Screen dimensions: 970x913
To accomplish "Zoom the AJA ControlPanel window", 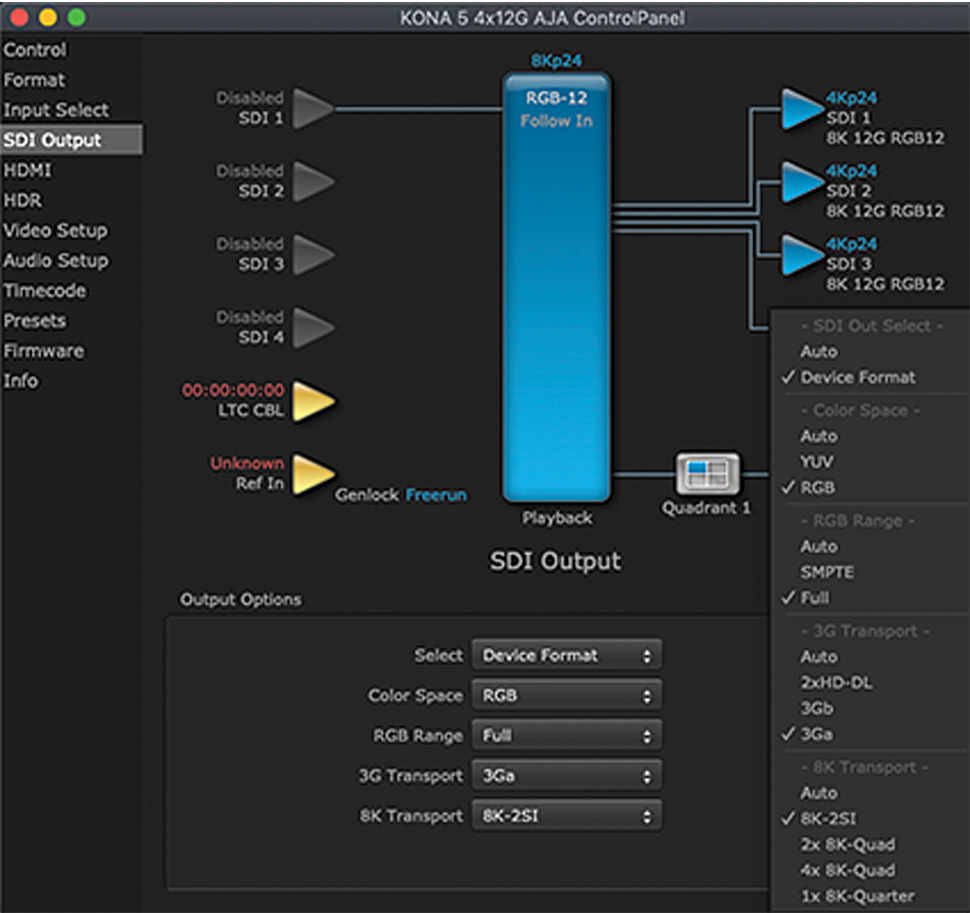I will (x=77, y=17).
